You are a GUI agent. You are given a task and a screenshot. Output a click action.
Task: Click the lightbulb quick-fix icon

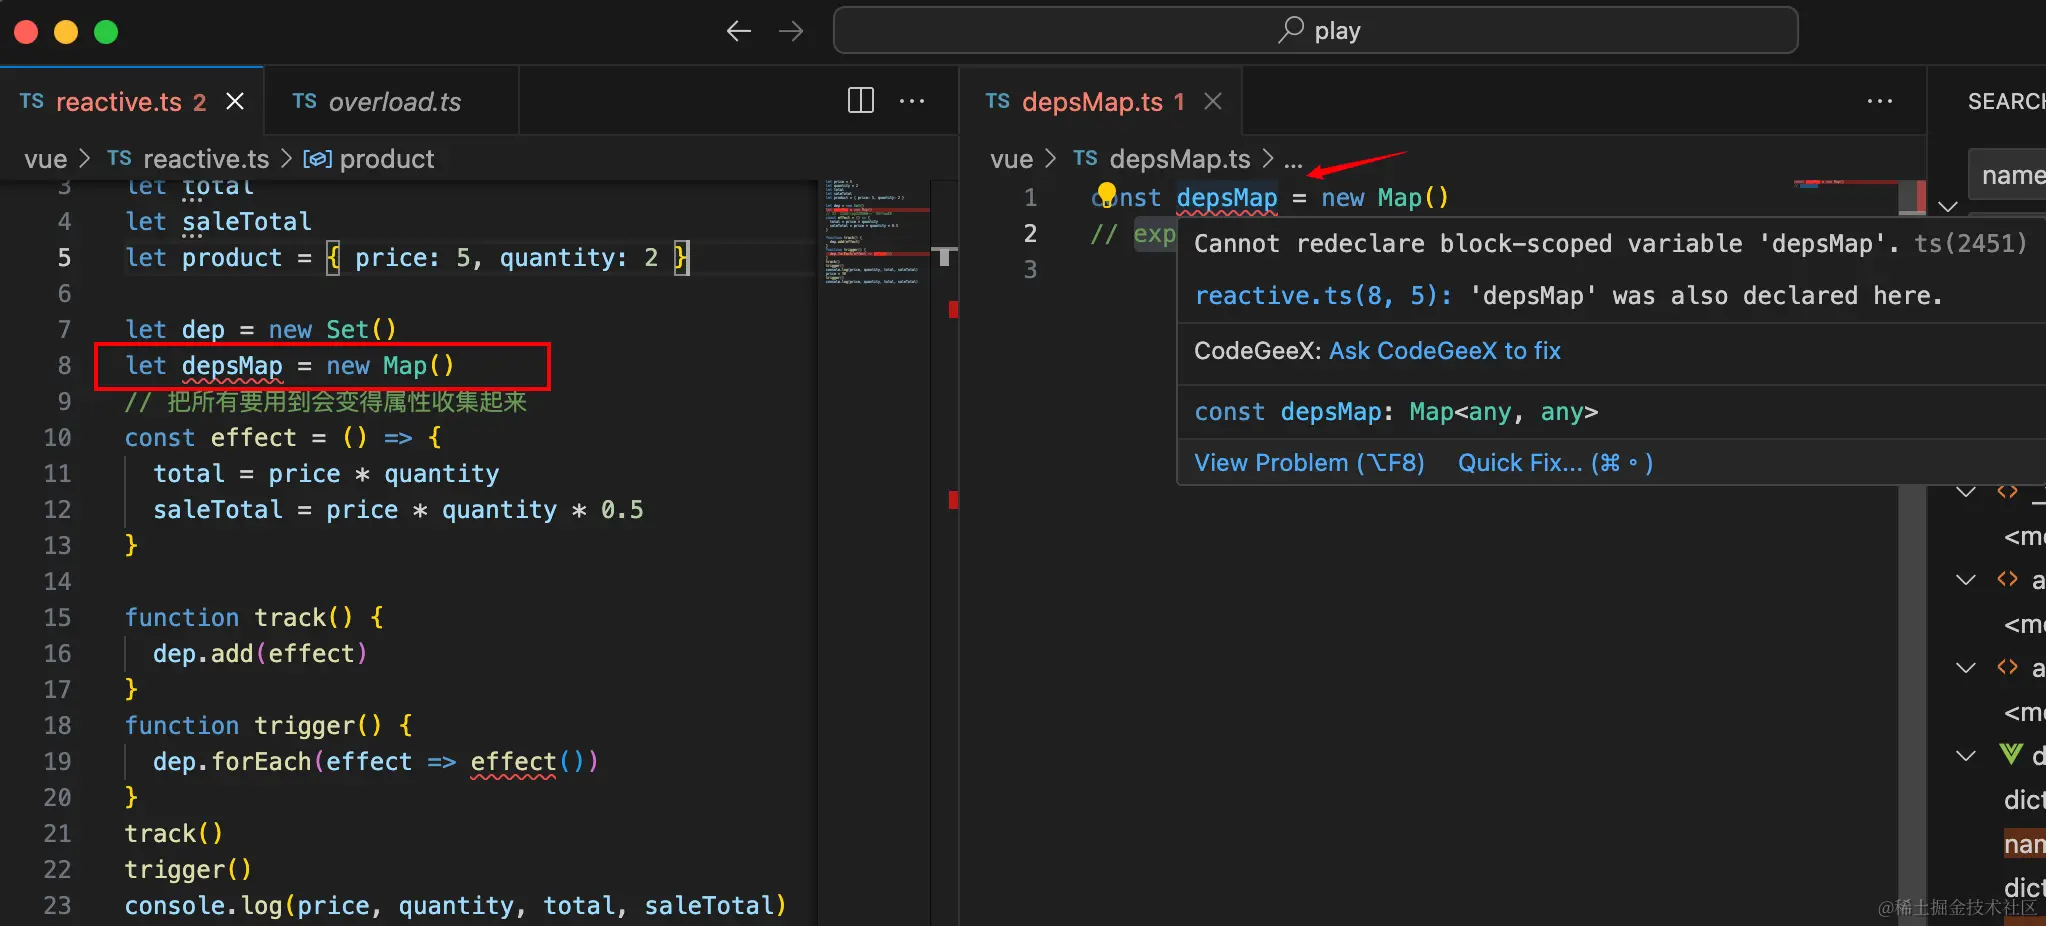(1106, 193)
